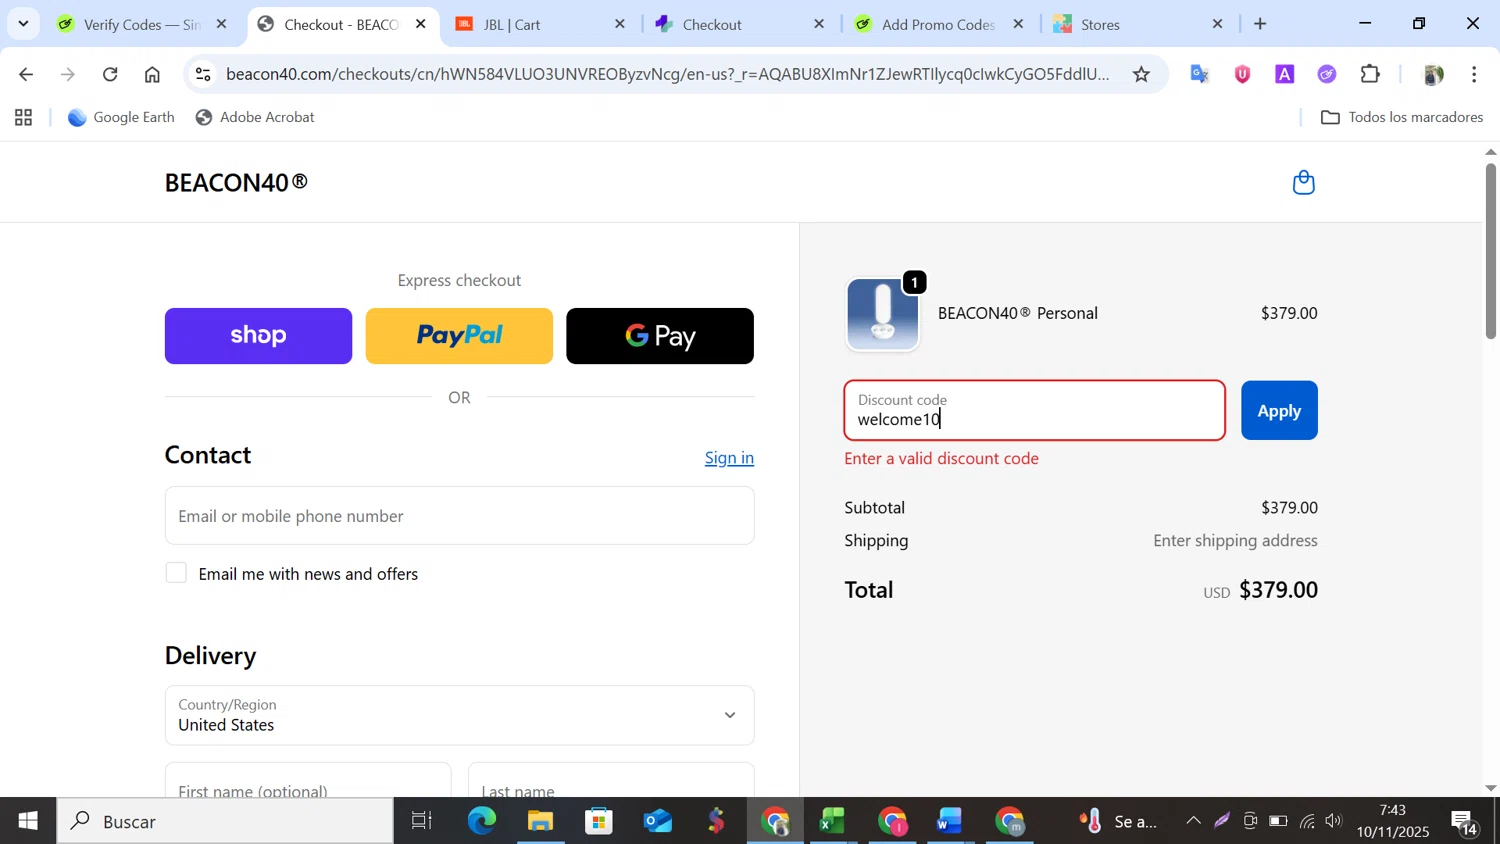
Task: Open the red shield extension icon
Action: click(x=1242, y=74)
